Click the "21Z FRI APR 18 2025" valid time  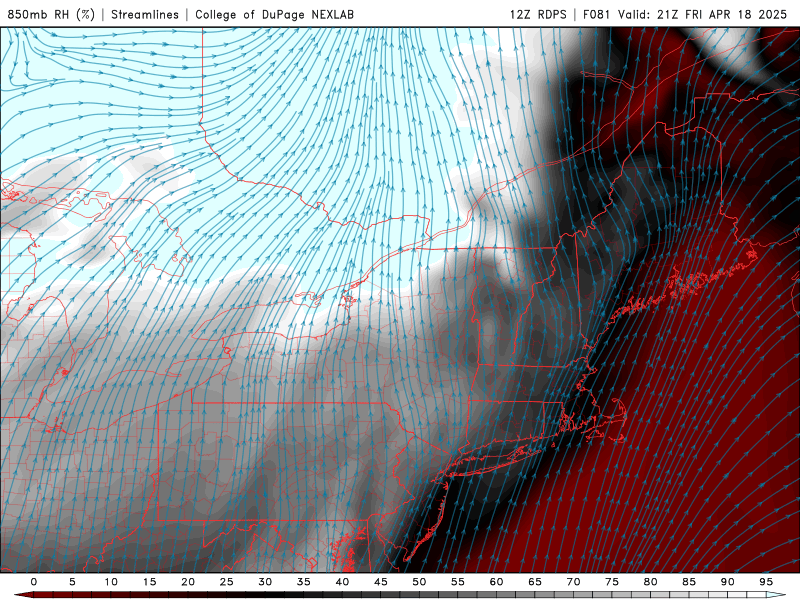(x=722, y=14)
